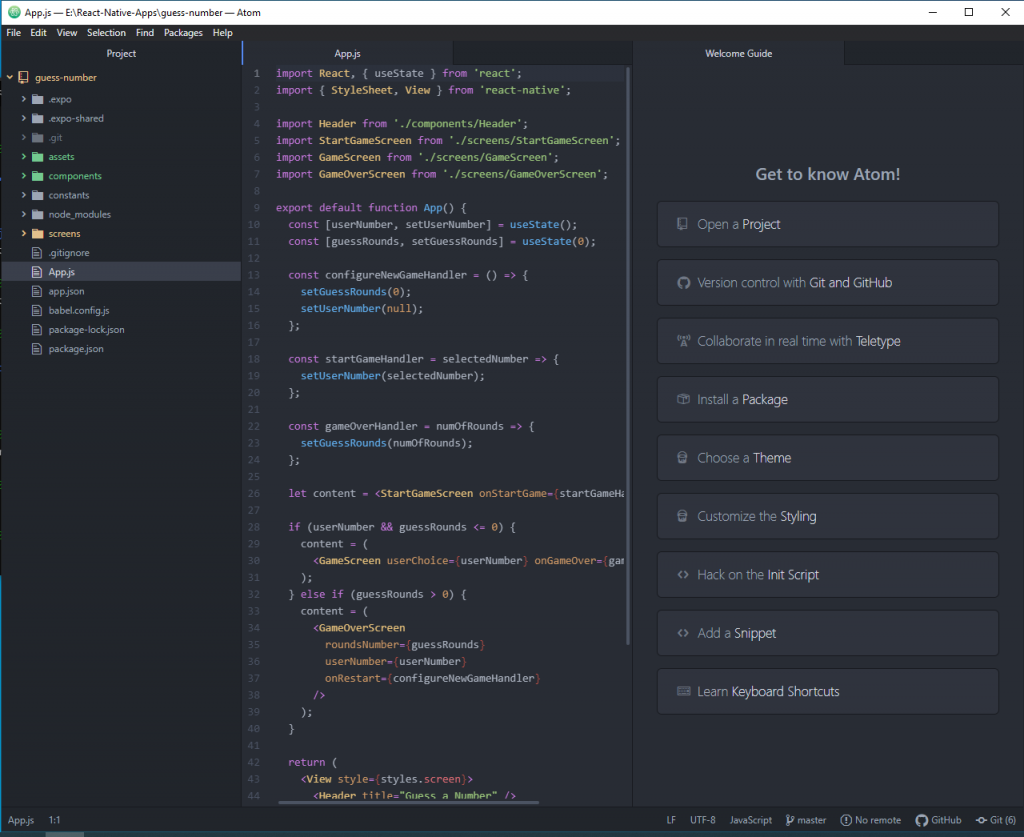Expand the .expo-shared folder chevron
Viewport: 1024px width, 837px height.
tap(24, 118)
